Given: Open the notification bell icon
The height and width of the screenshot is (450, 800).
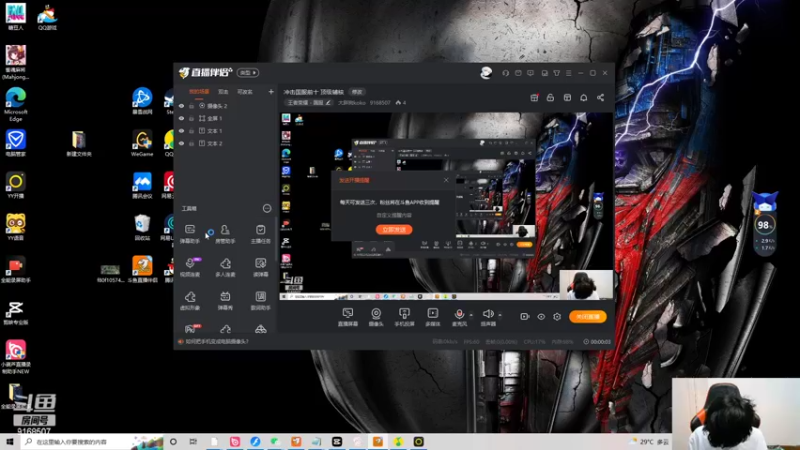Looking at the screenshot, I should 584,97.
